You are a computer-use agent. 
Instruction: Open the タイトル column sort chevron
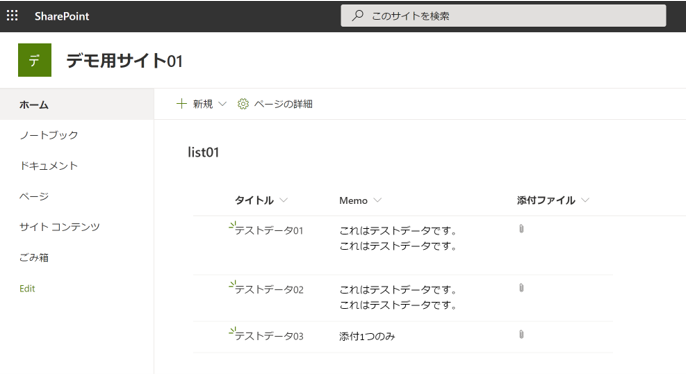pyautogui.click(x=284, y=200)
